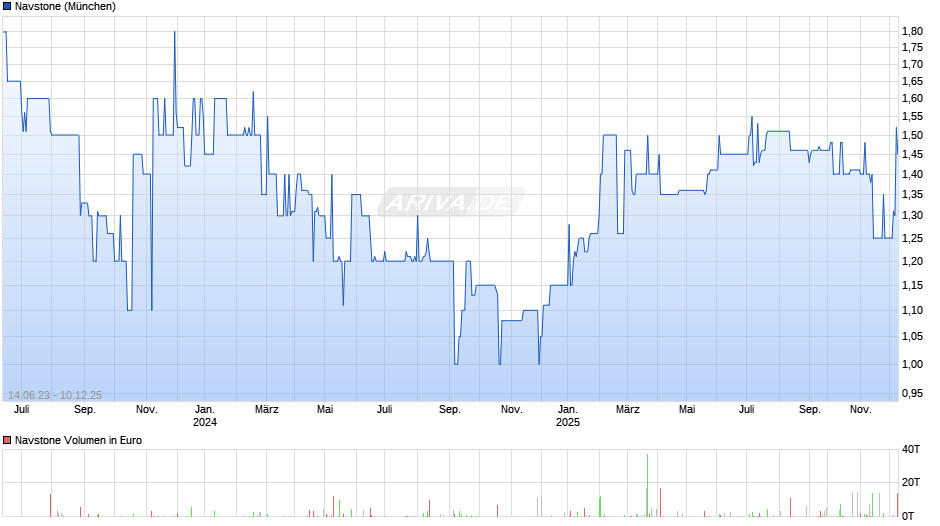Click the first Juli time axis label
The height and width of the screenshot is (526, 940).
(22, 410)
